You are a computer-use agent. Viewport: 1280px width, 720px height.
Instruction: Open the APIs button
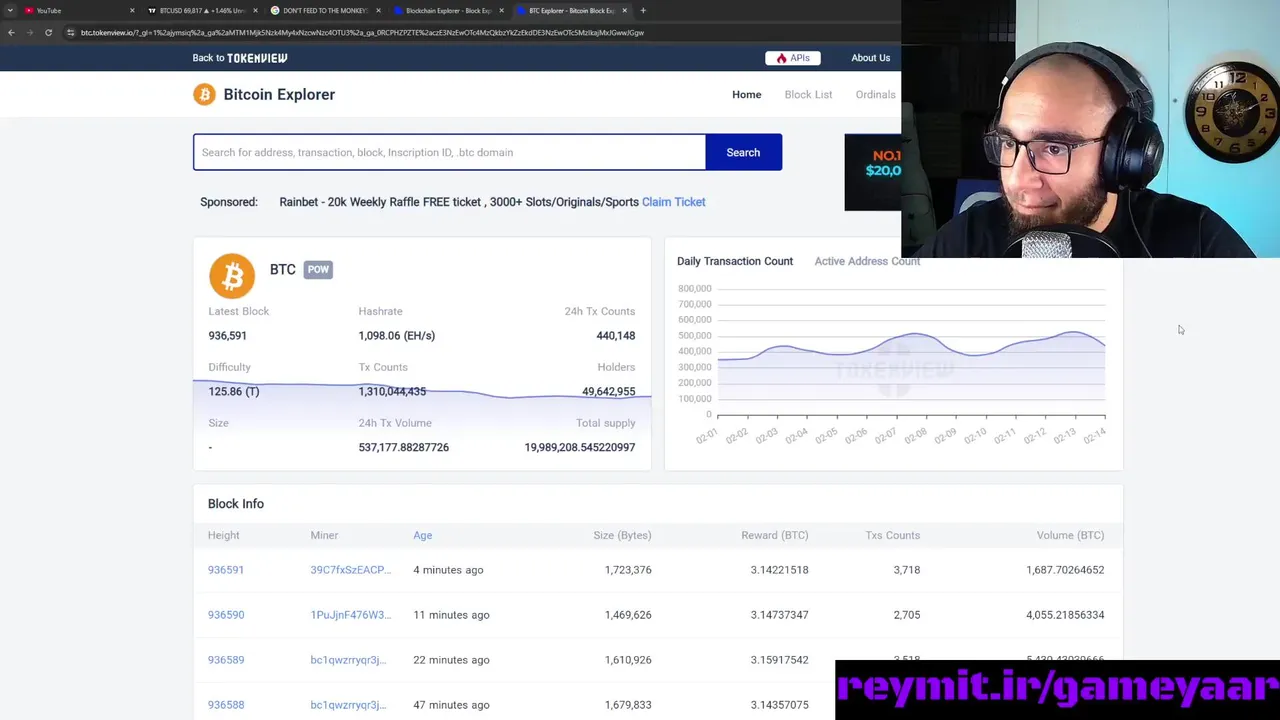tap(793, 58)
